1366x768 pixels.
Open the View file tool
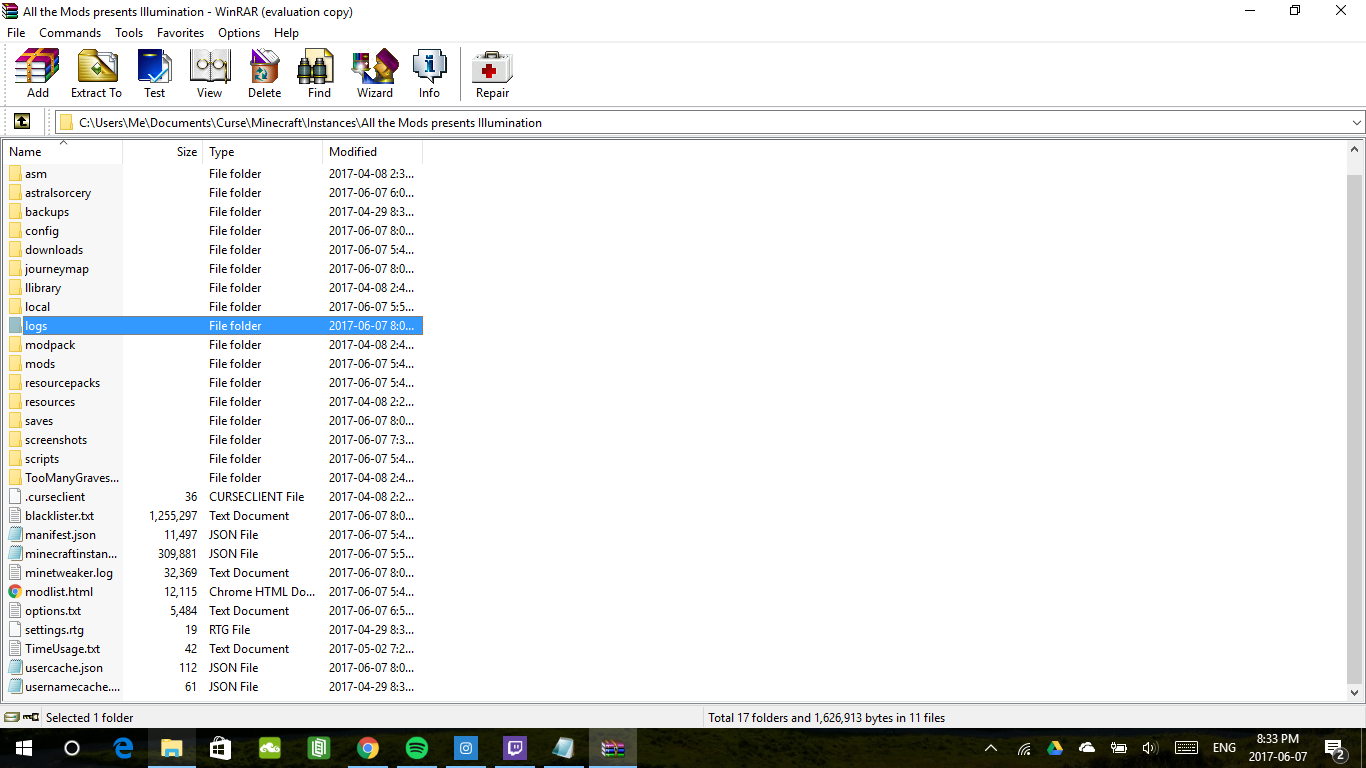pos(209,74)
